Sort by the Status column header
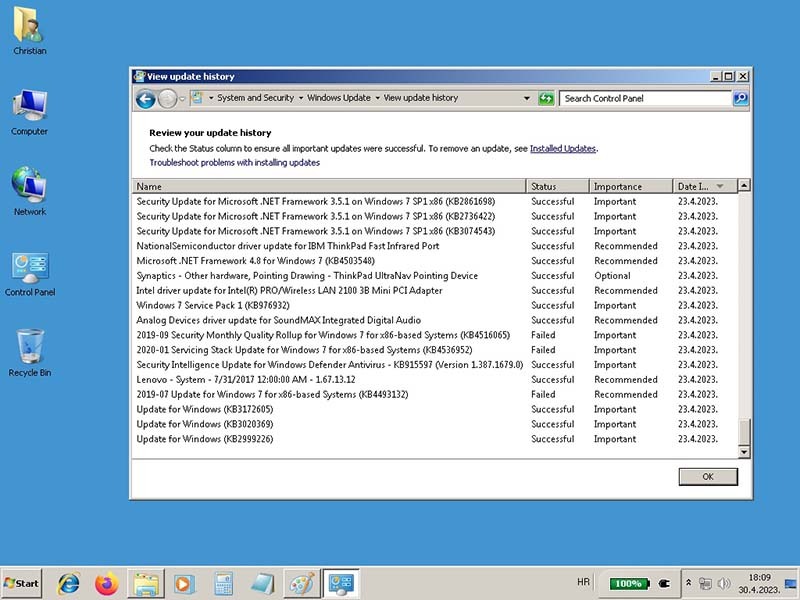Viewport: 800px width, 600px height. pyautogui.click(x=556, y=186)
